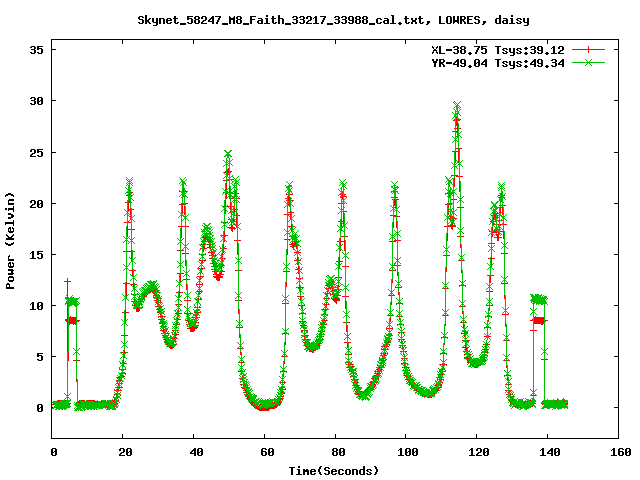Click y-axis tick label 35
Screen dimensions: 640x480
pyautogui.click(x=36, y=50)
